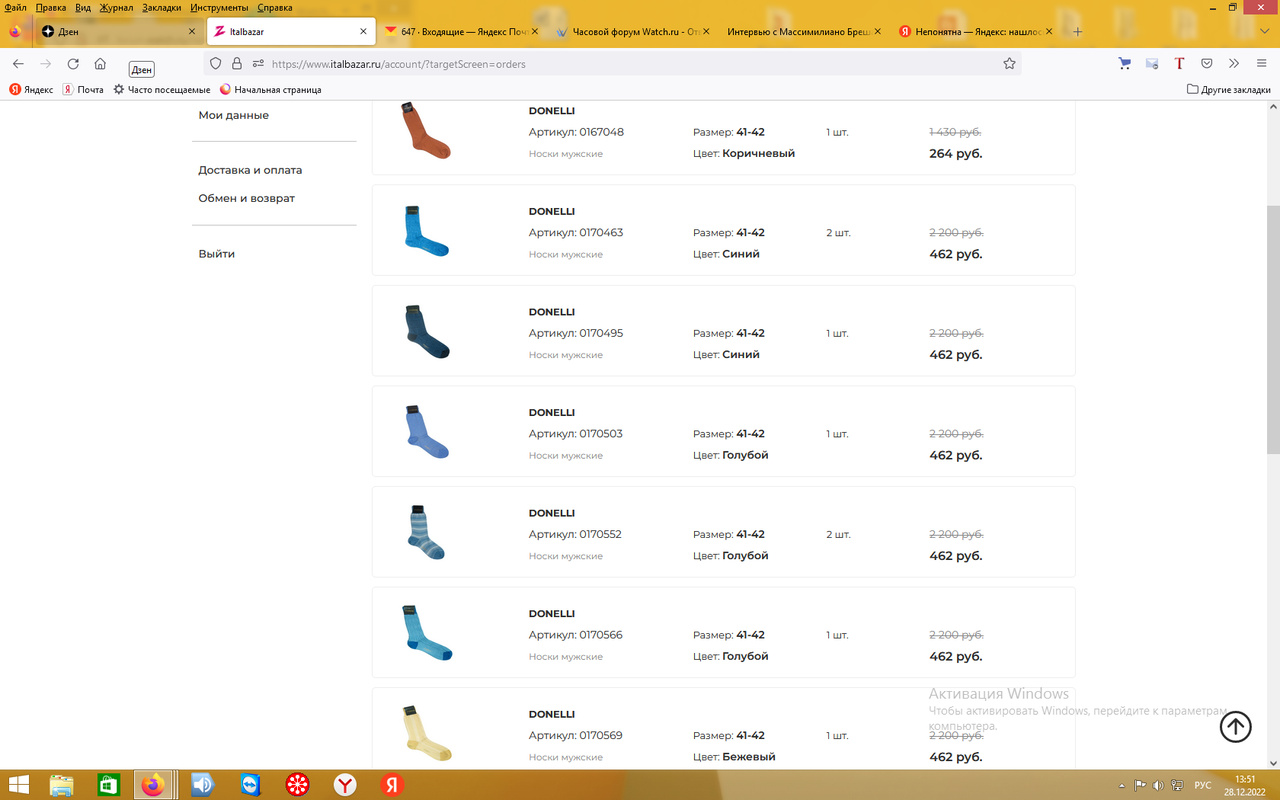Go to the browser home page icon
This screenshot has height=800, width=1280.
tap(100, 64)
